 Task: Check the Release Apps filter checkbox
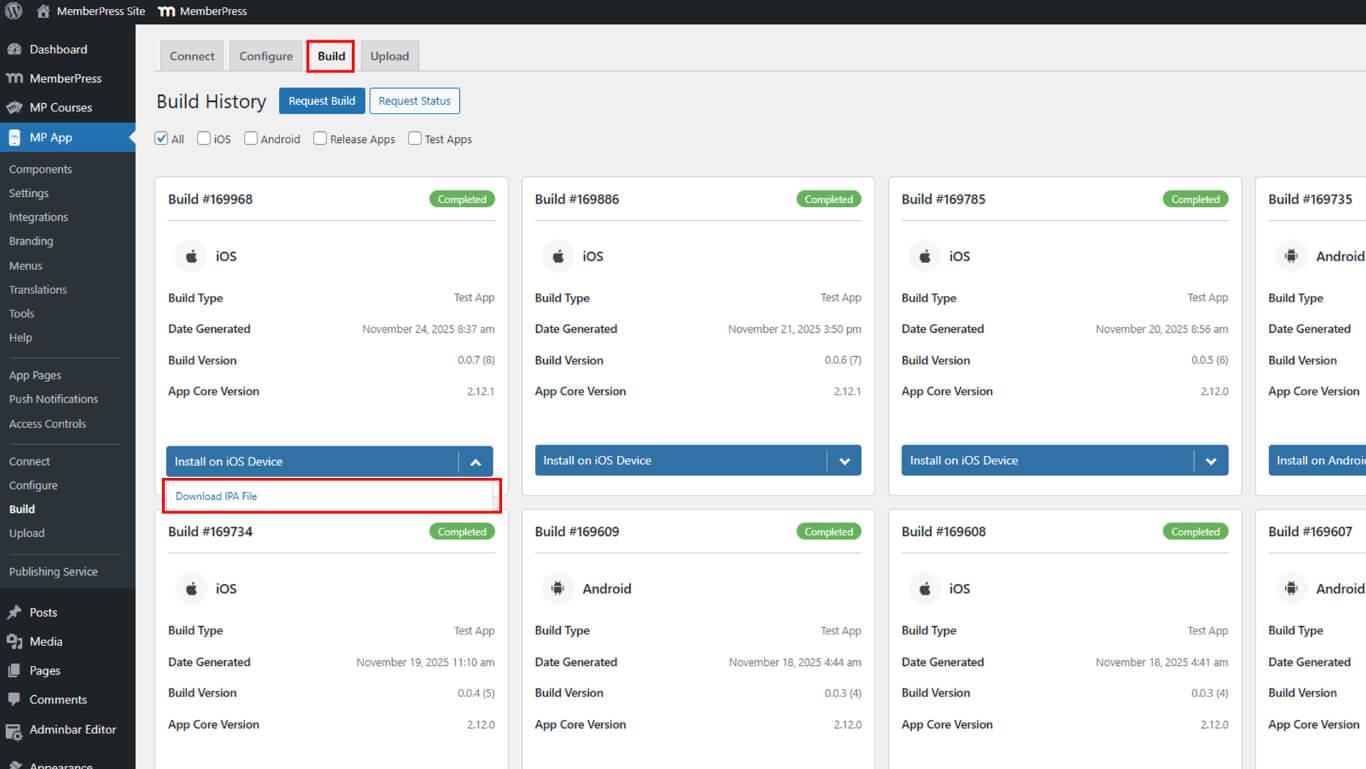(x=320, y=139)
